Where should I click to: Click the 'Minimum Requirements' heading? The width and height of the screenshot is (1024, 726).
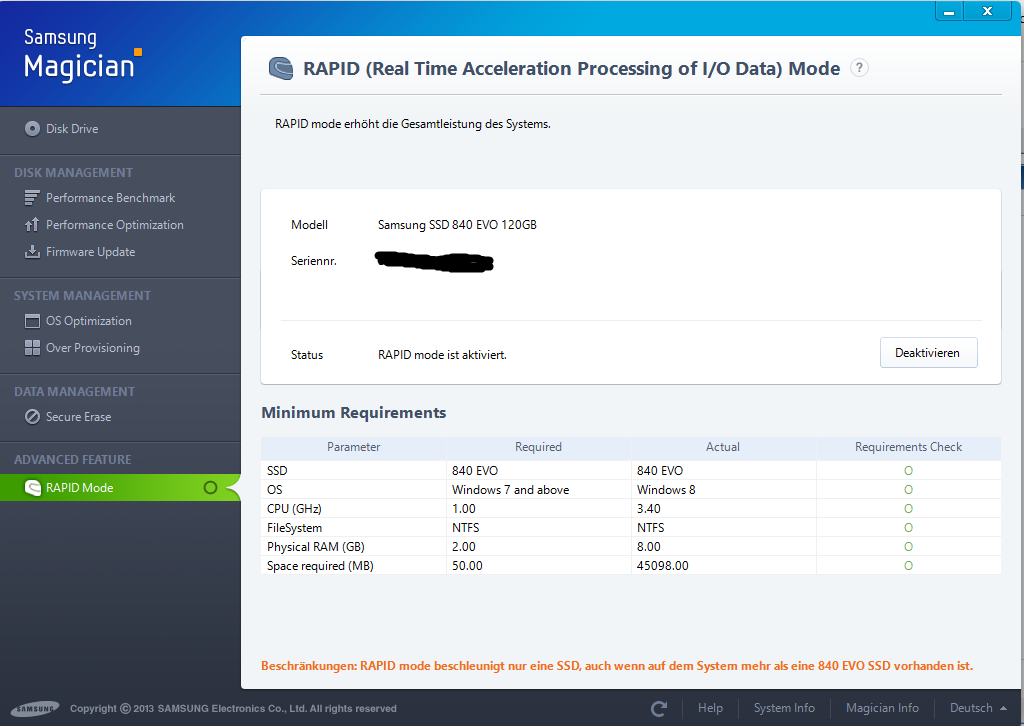353,413
